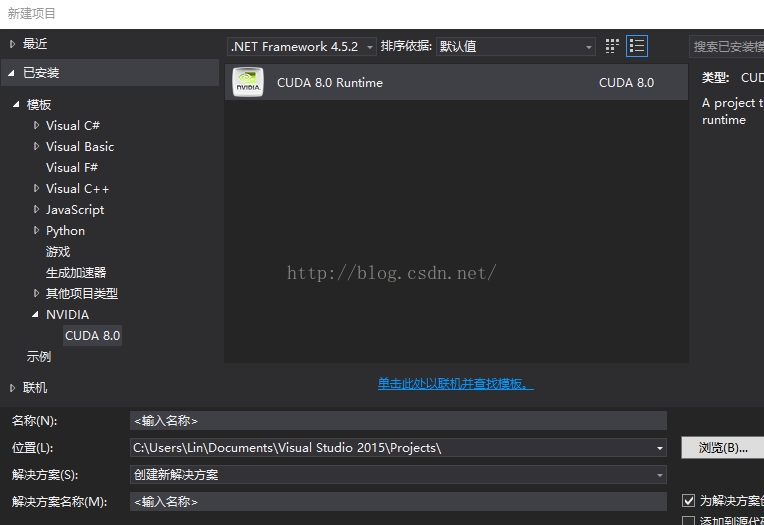Select the NVIDIA label in tree
Viewport: 764px width, 525px height.
click(67, 315)
